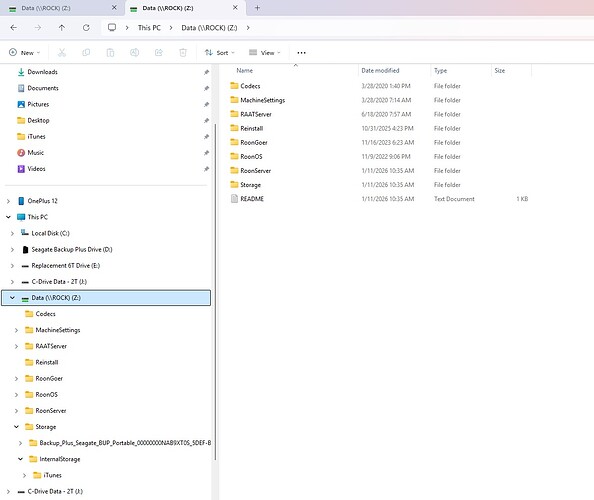Image resolution: width=594 pixels, height=500 pixels.
Task: Click the Rename toolbar icon
Action: [x=134, y=53]
